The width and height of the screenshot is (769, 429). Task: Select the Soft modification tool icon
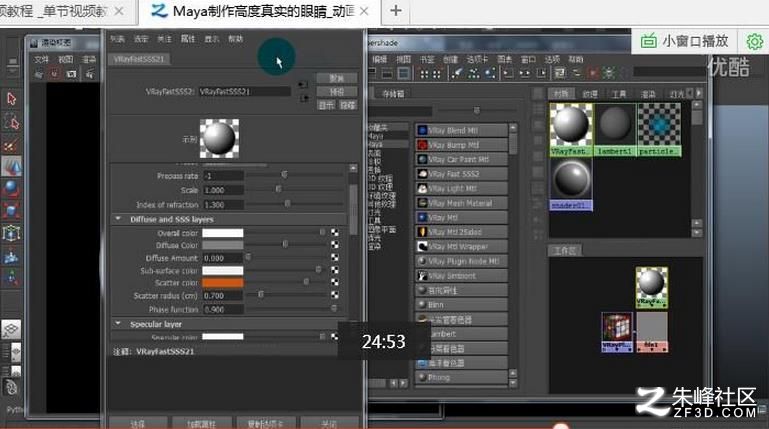click(11, 256)
